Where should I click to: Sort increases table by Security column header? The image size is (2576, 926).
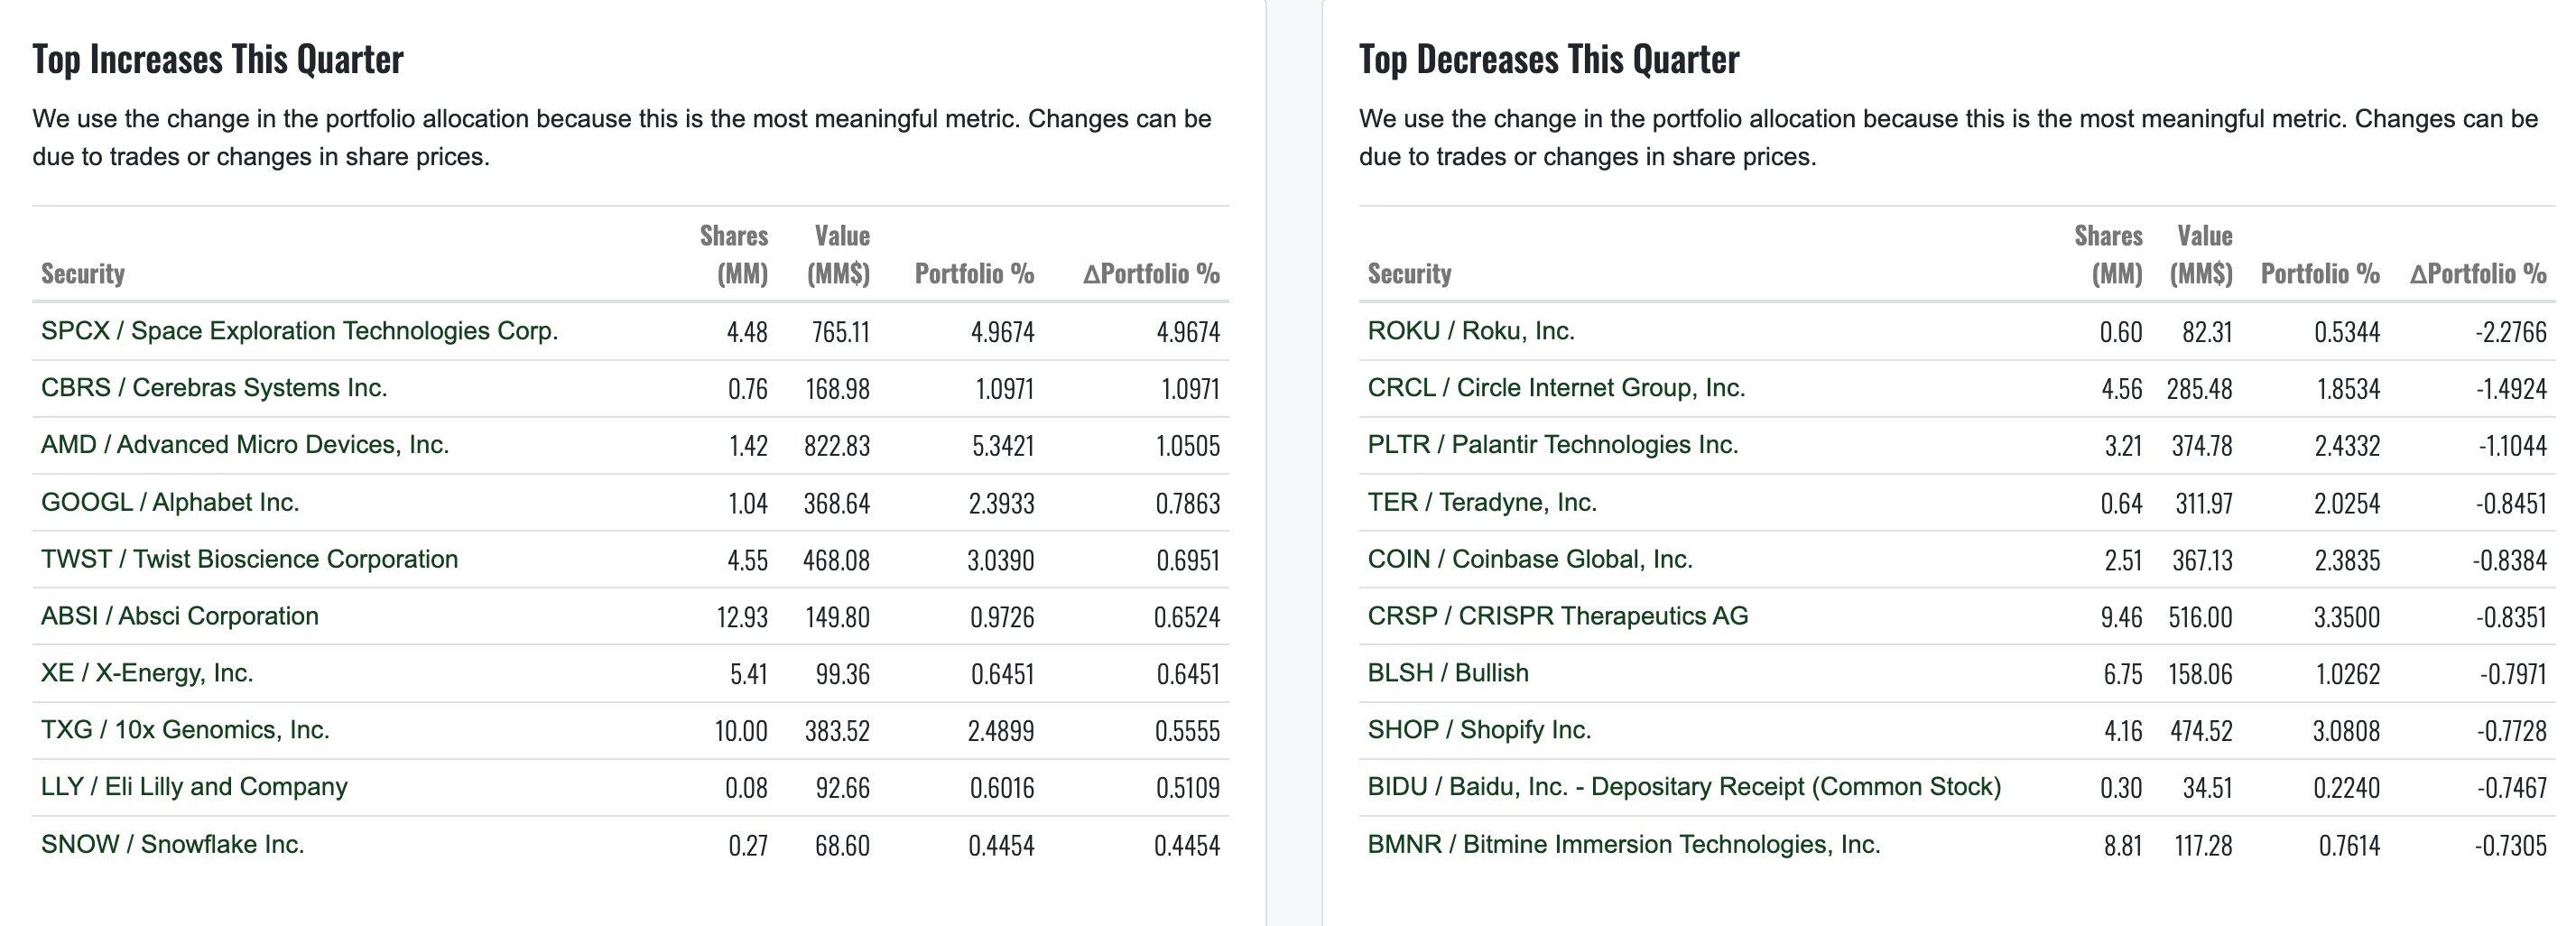[83, 274]
